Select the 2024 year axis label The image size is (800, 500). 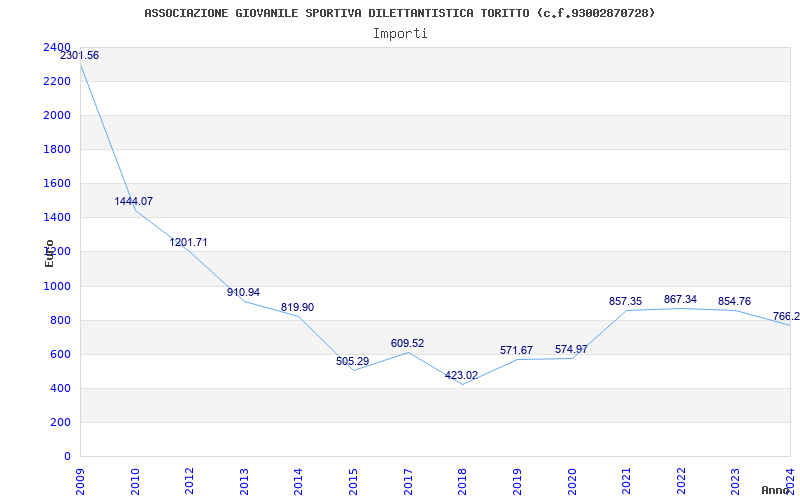point(790,480)
